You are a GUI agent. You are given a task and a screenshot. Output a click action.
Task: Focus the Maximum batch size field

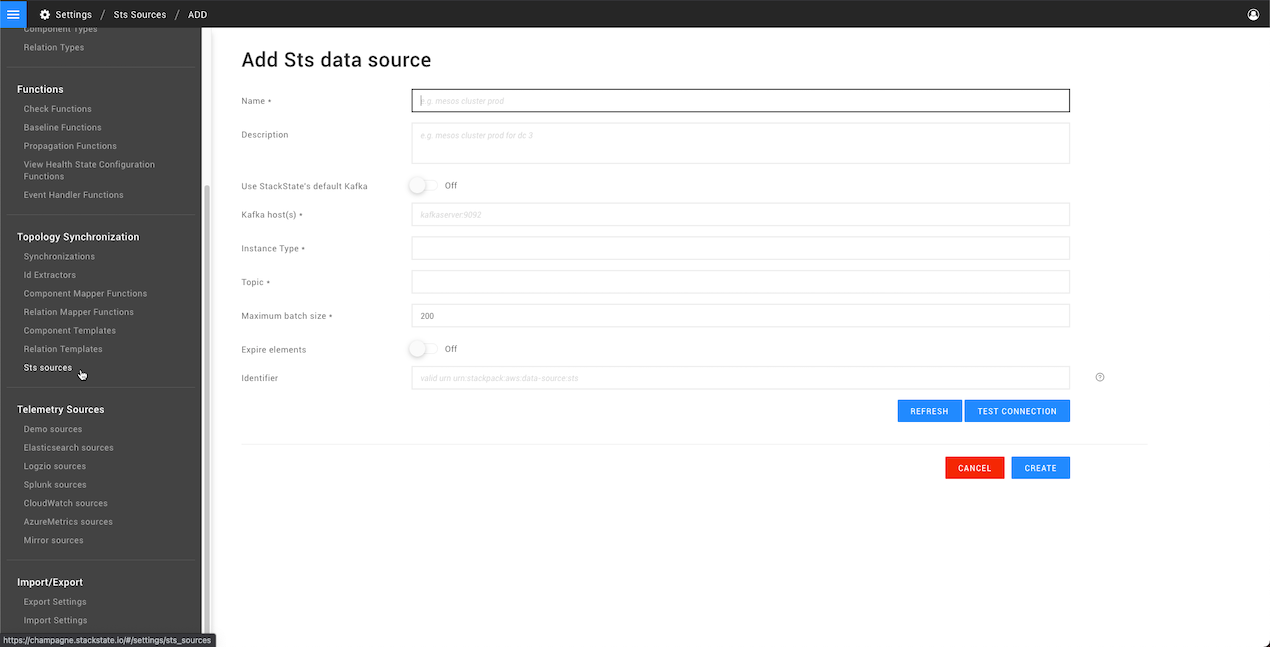tap(740, 316)
